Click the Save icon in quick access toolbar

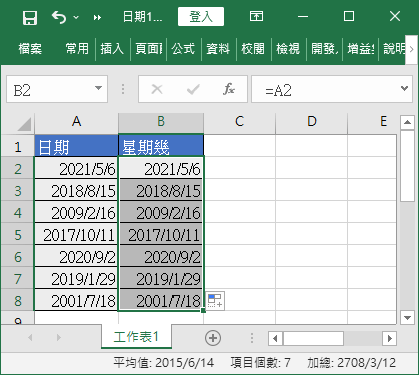(x=30, y=17)
